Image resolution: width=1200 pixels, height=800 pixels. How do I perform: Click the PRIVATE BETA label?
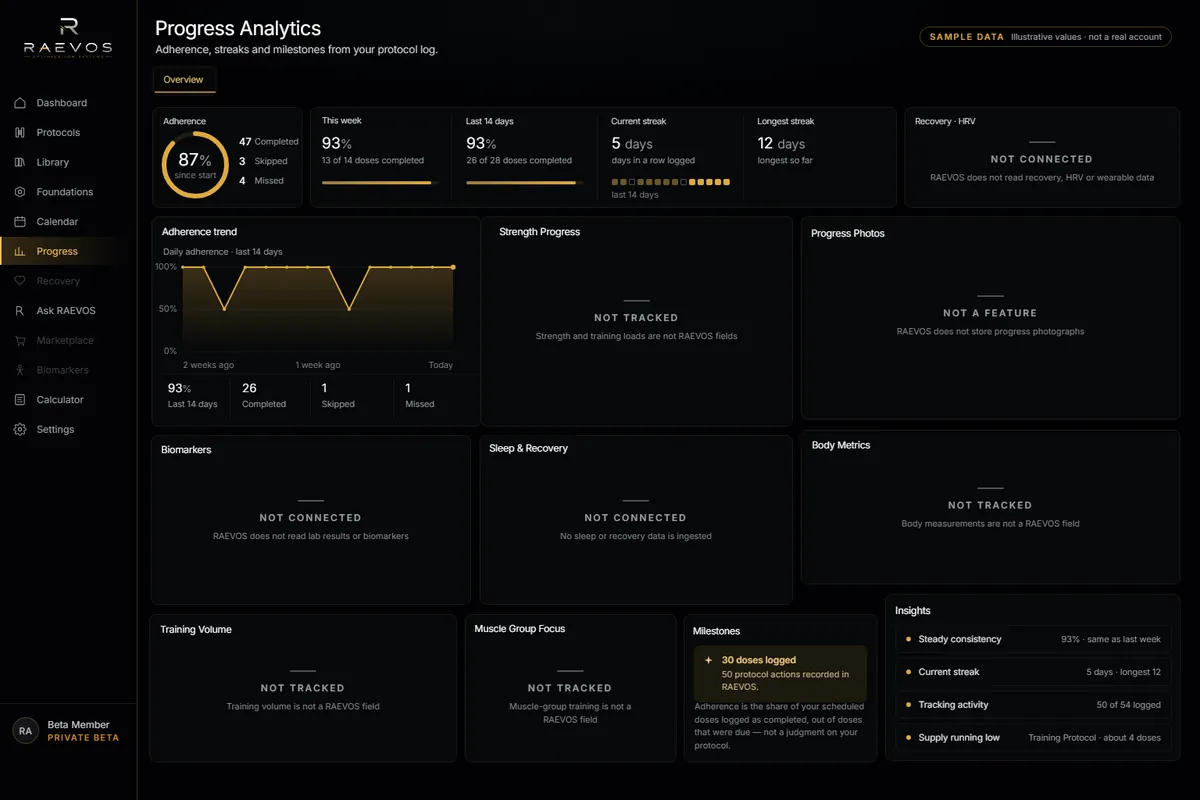[83, 738]
